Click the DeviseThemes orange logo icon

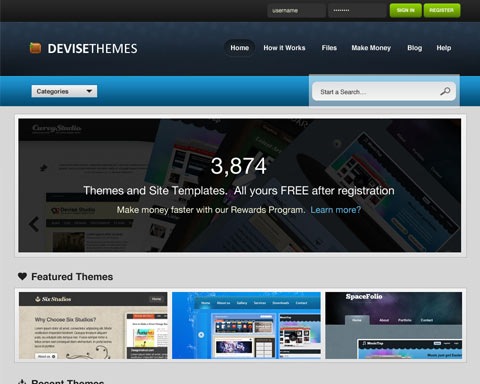(x=35, y=48)
